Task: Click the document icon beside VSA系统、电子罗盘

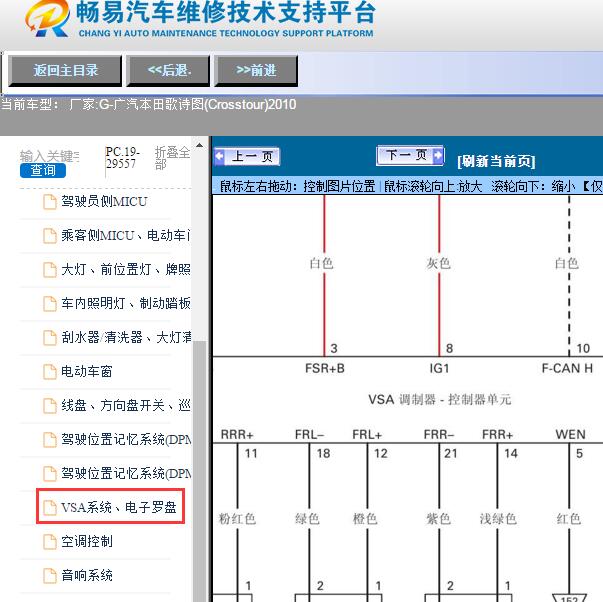Action: click(50, 507)
